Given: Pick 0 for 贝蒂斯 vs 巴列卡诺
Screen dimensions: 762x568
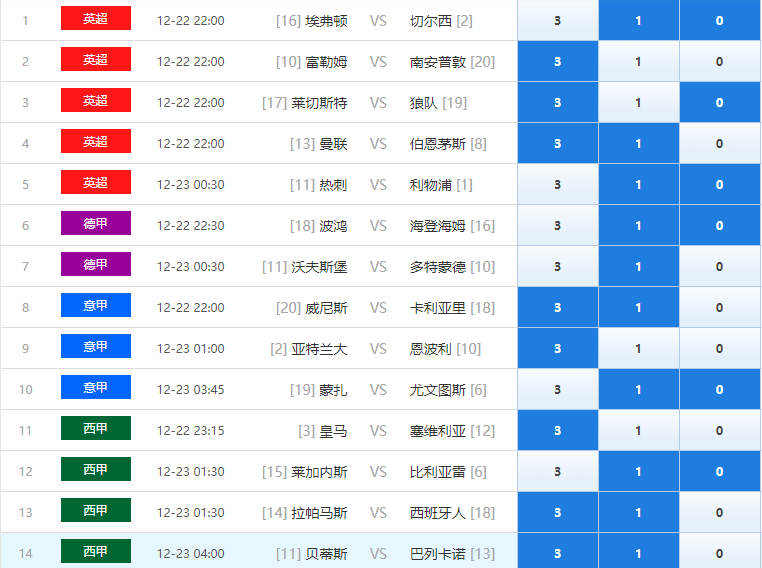Looking at the screenshot, I should [720, 553].
